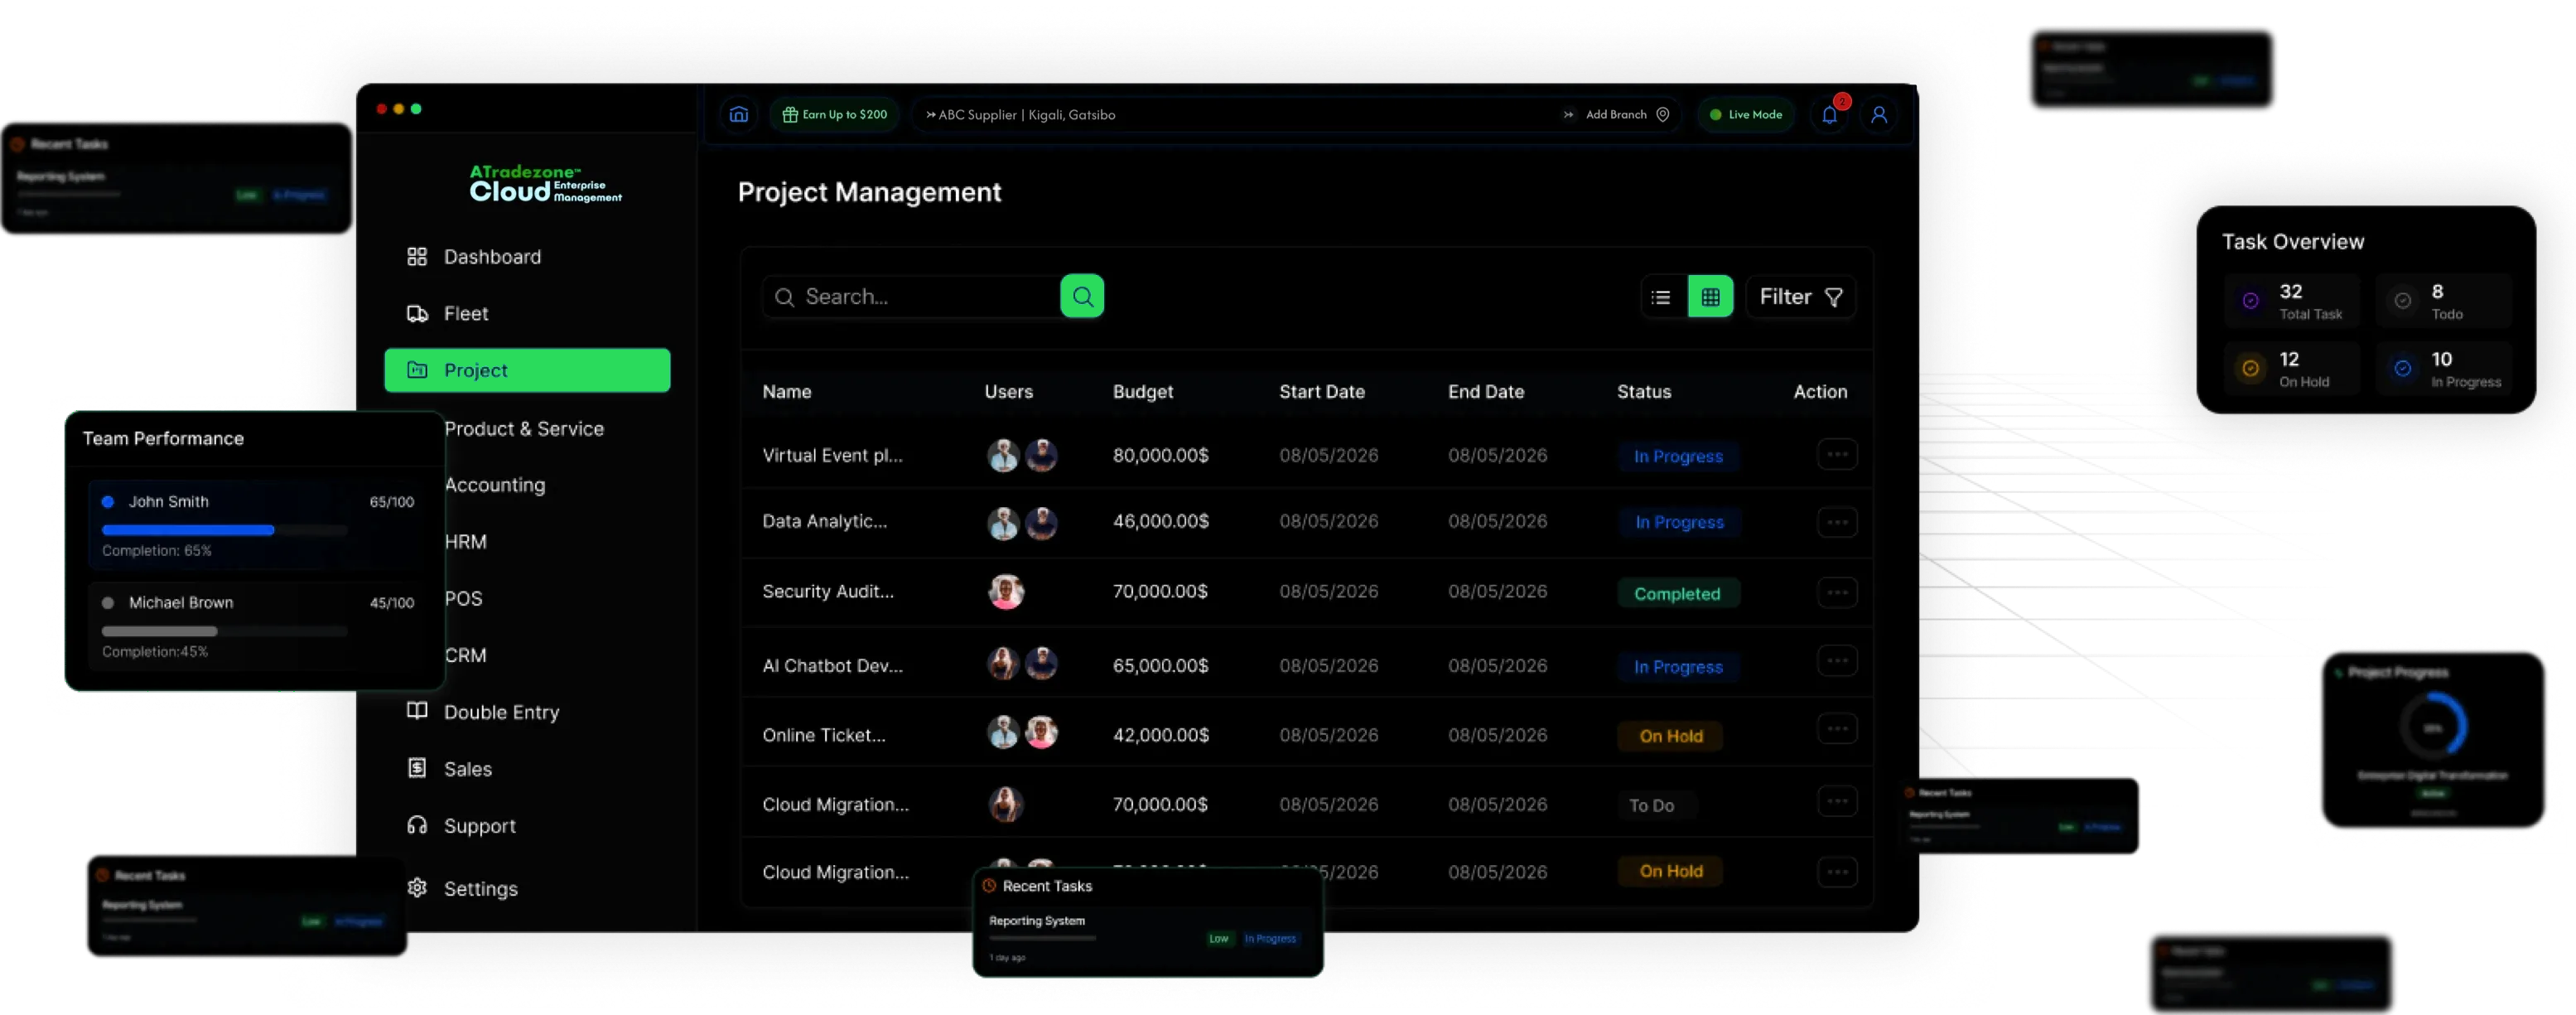Open action menu for the To Do row
This screenshot has height=1015, width=2576.
coord(1837,801)
